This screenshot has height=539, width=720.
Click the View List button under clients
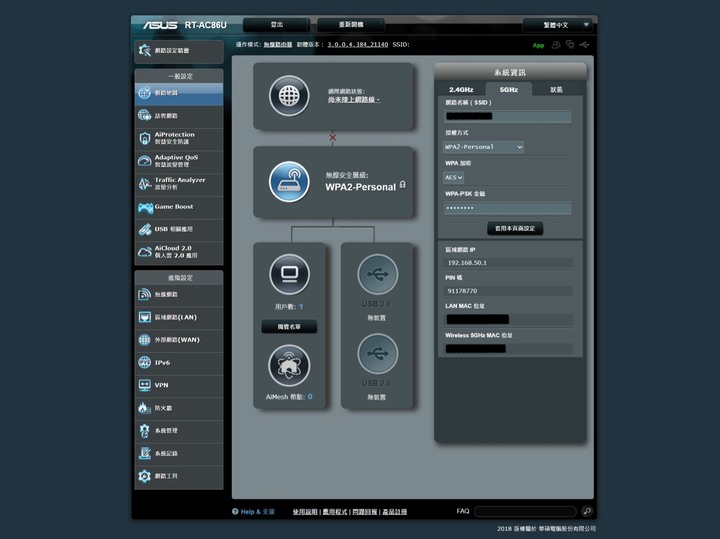tap(289, 327)
